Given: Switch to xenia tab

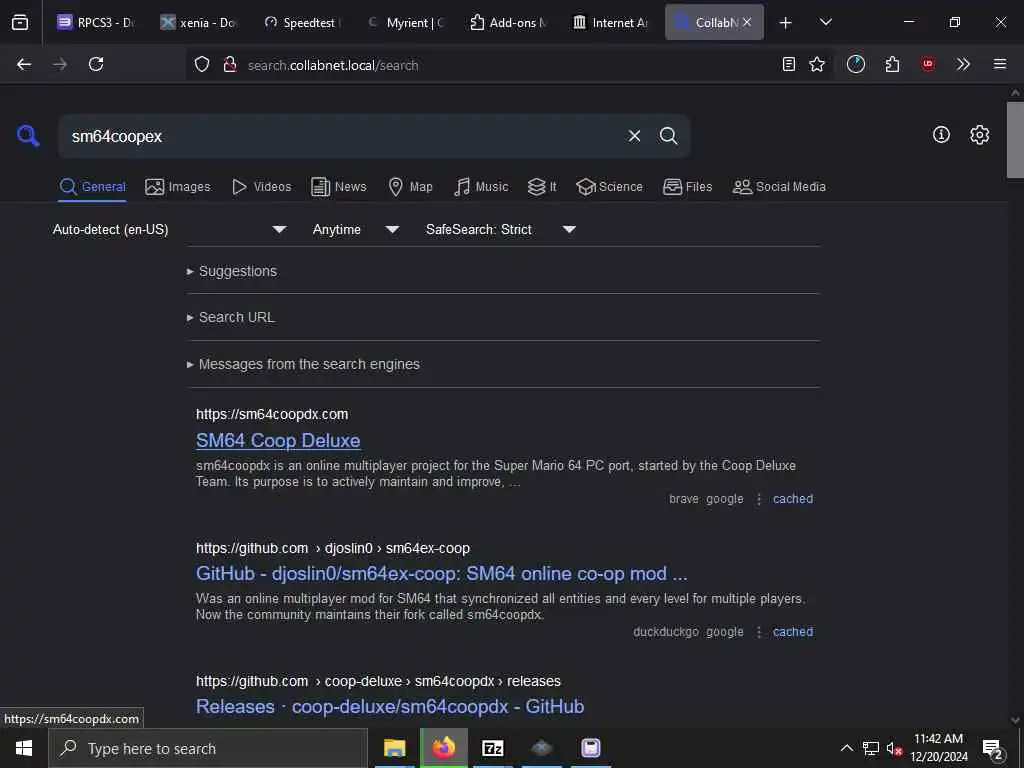Looking at the screenshot, I should [199, 22].
